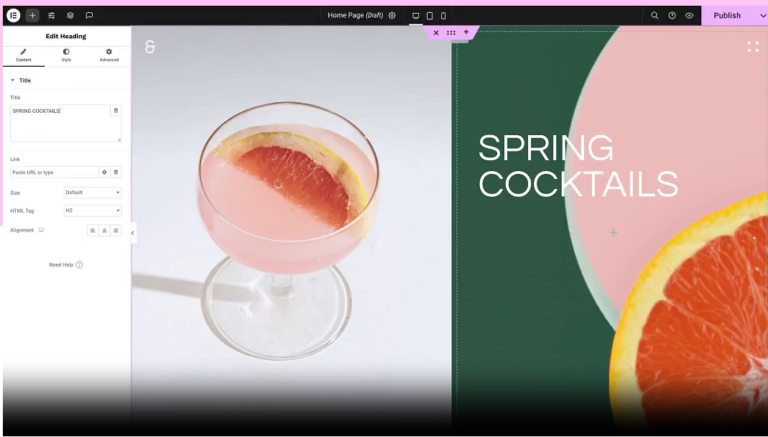This screenshot has width=768, height=437.
Task: Open the finder search icon
Action: [654, 16]
